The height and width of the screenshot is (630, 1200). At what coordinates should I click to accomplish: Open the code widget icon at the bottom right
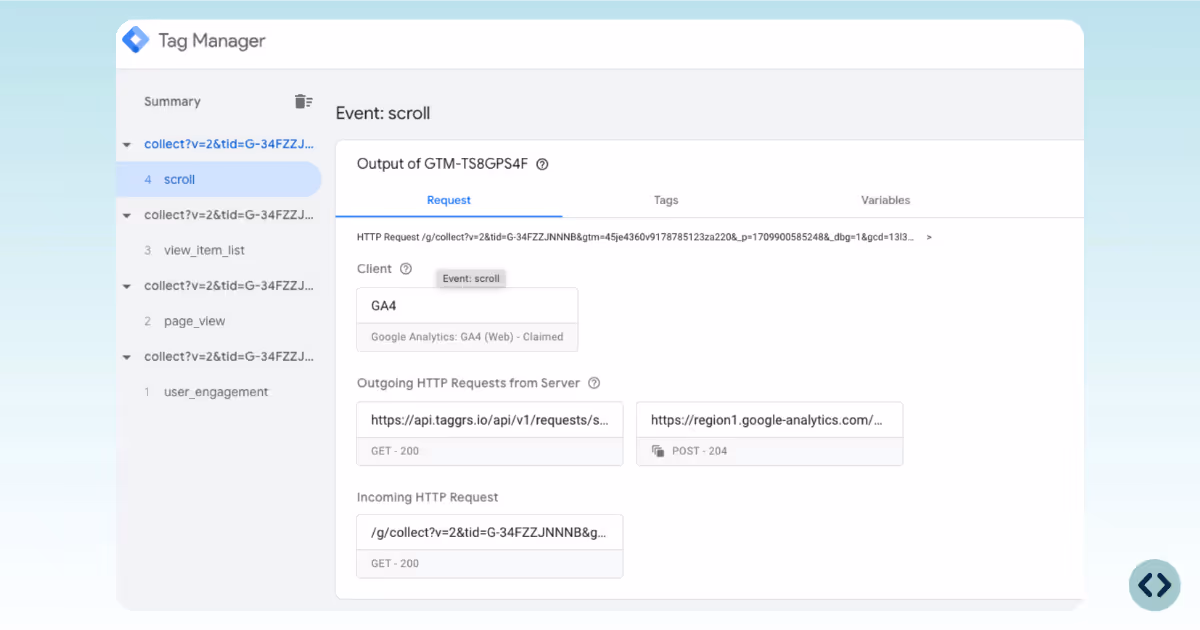tap(1154, 585)
